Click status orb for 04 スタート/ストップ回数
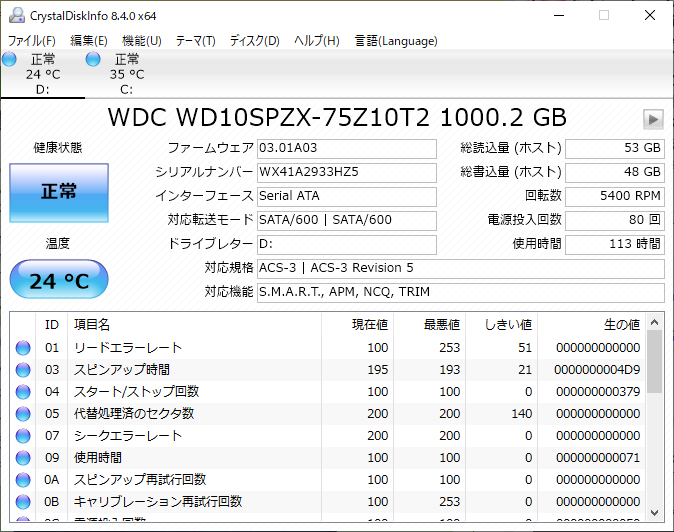This screenshot has width=674, height=532. 23,391
